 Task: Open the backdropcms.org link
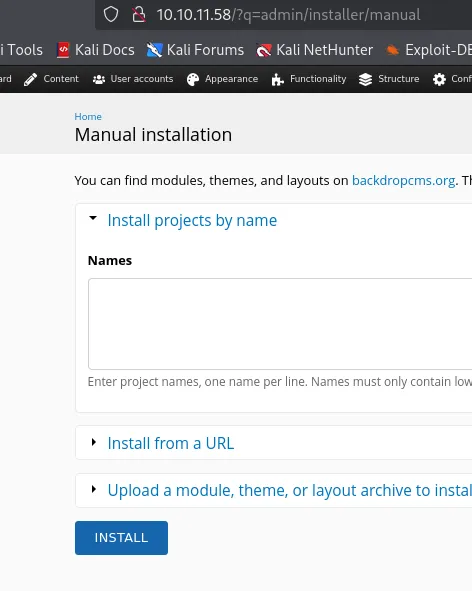(403, 180)
